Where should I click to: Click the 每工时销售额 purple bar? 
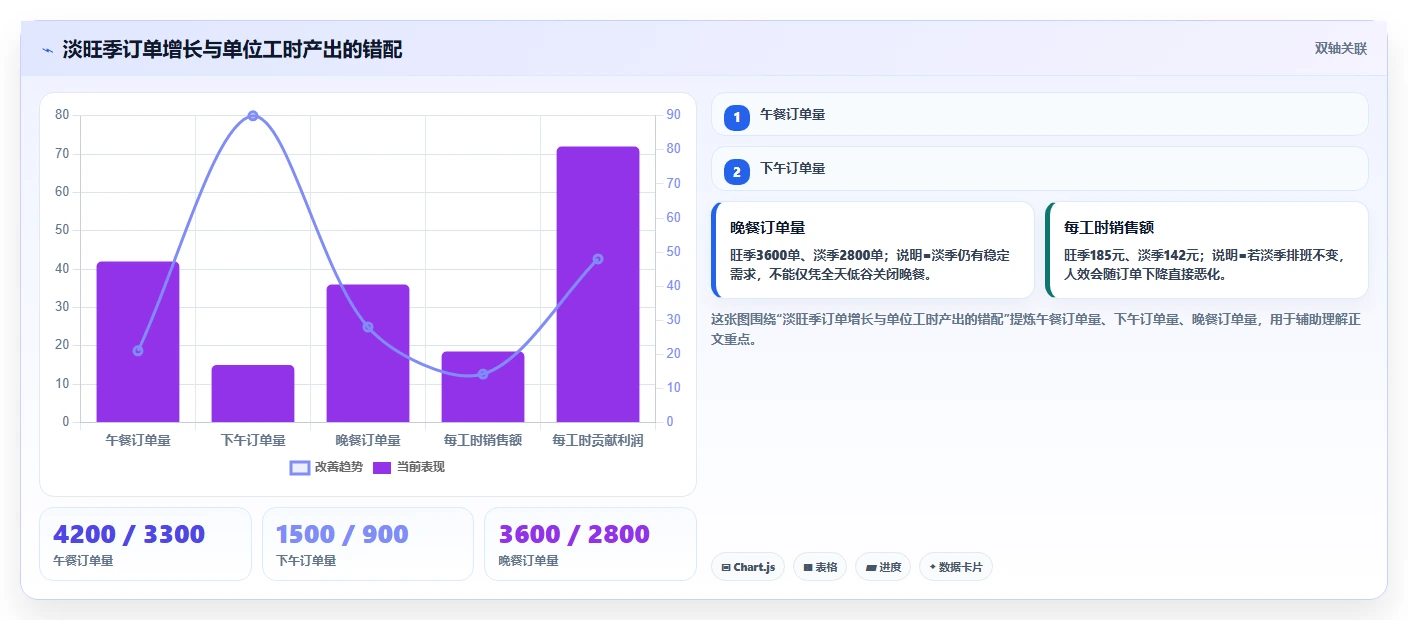pos(483,387)
